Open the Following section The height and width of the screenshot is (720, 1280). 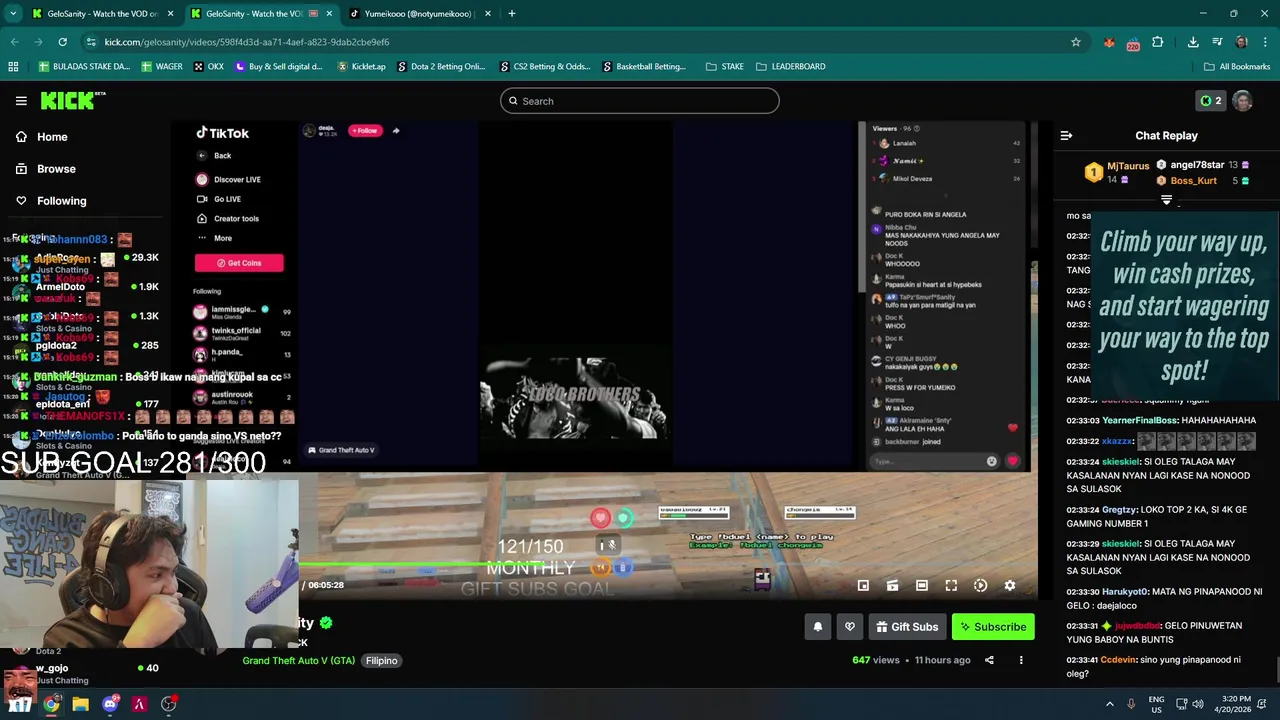point(61,201)
